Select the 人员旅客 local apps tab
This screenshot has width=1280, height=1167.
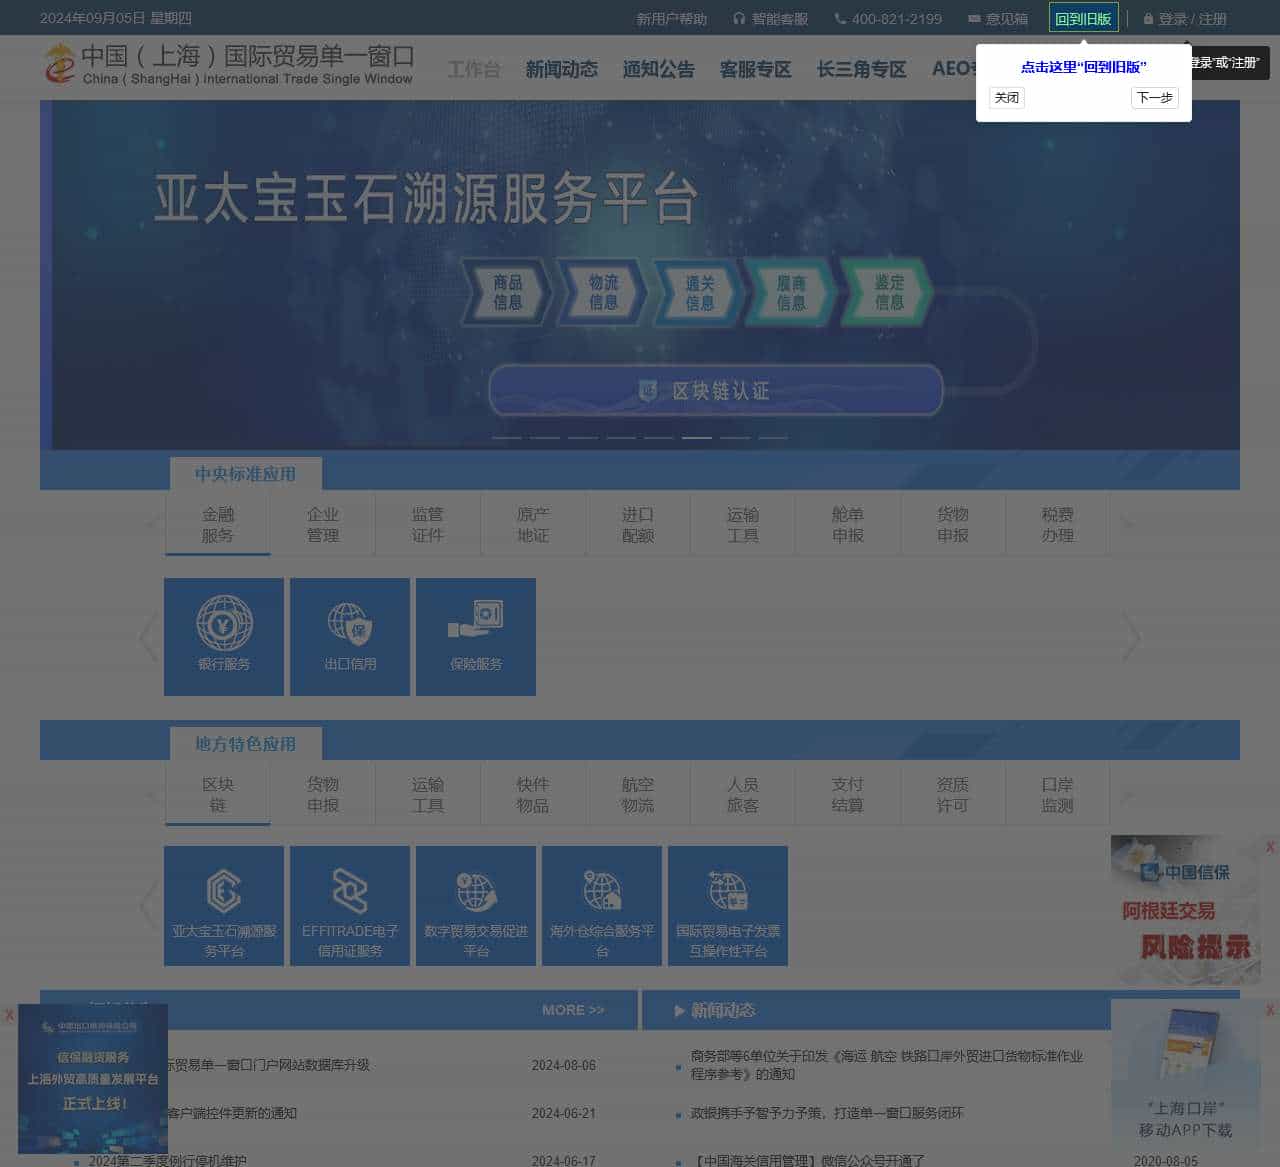743,795
